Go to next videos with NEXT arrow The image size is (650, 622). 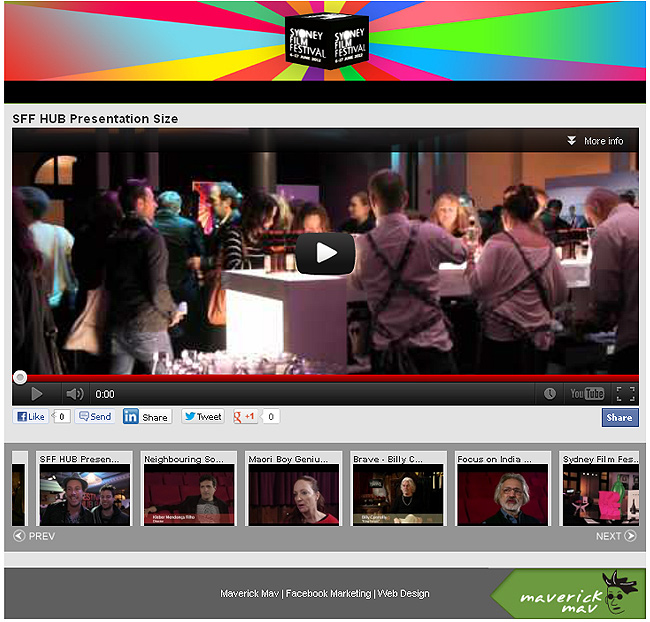click(616, 536)
